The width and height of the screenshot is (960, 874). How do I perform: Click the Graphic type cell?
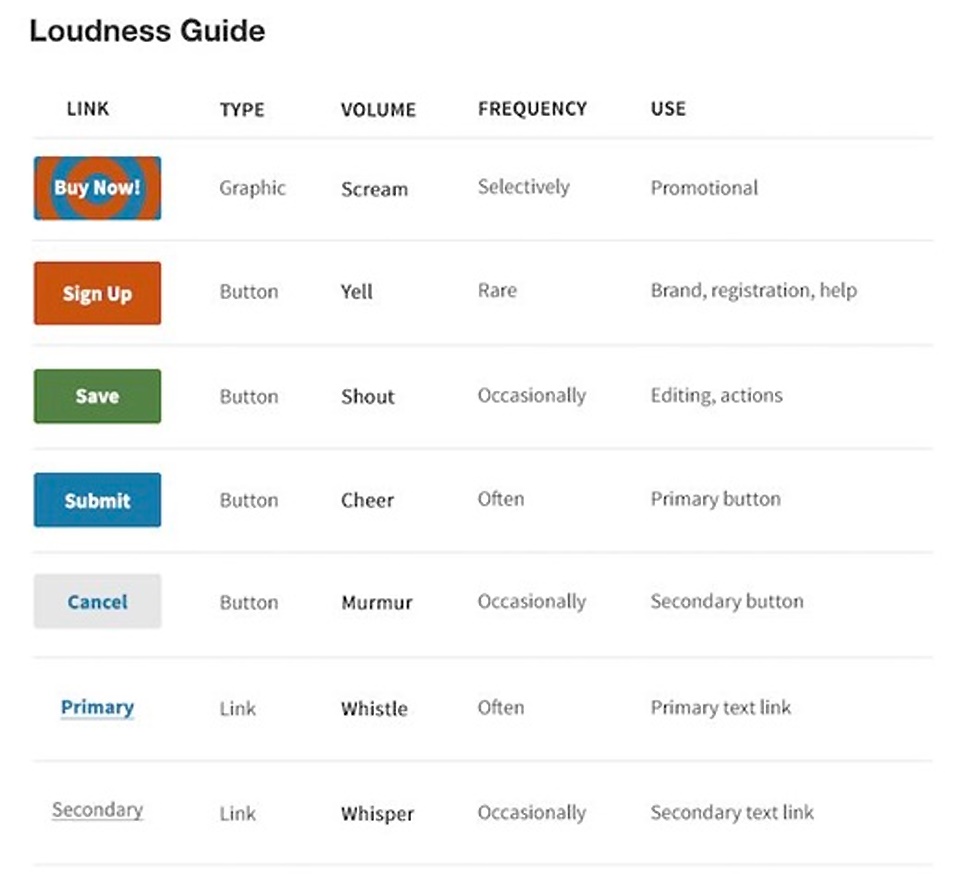point(252,189)
